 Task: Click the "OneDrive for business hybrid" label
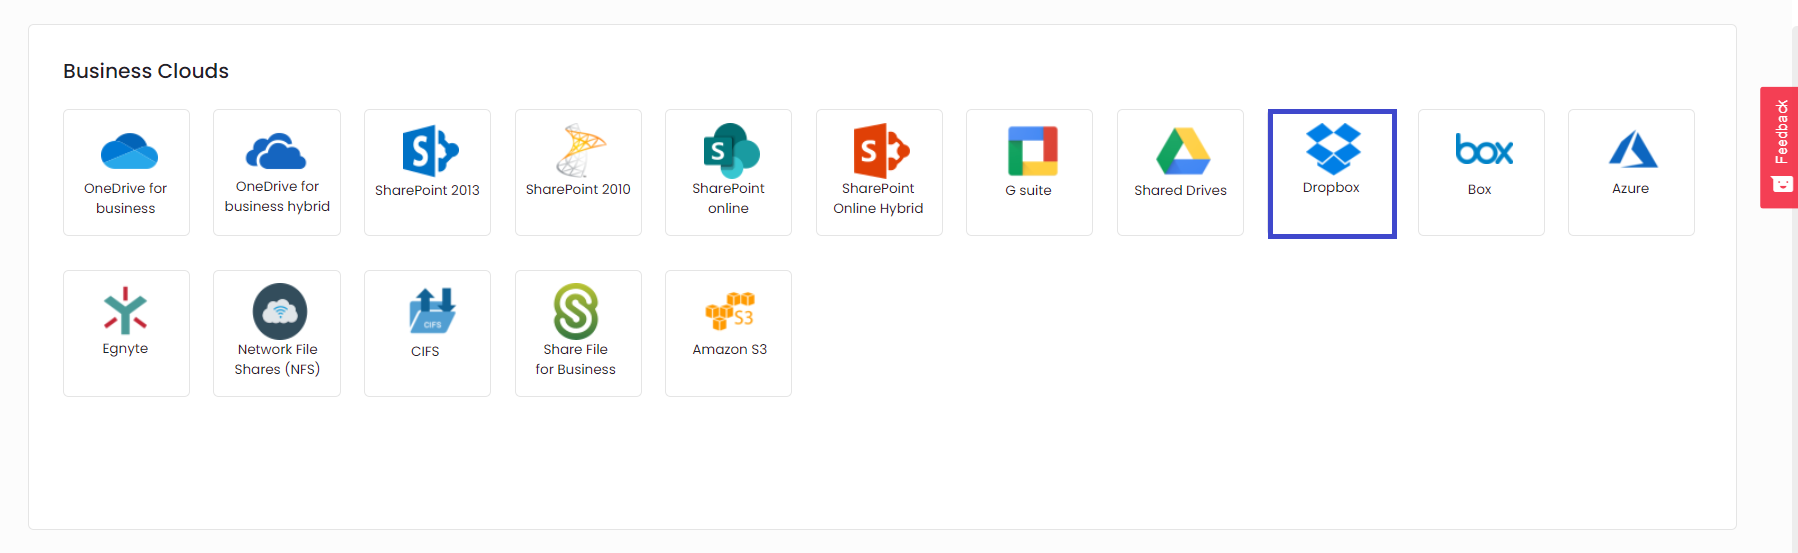277,196
